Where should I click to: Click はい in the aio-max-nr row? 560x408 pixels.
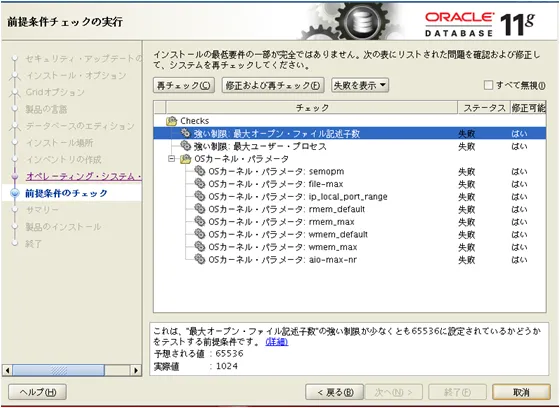point(519,260)
